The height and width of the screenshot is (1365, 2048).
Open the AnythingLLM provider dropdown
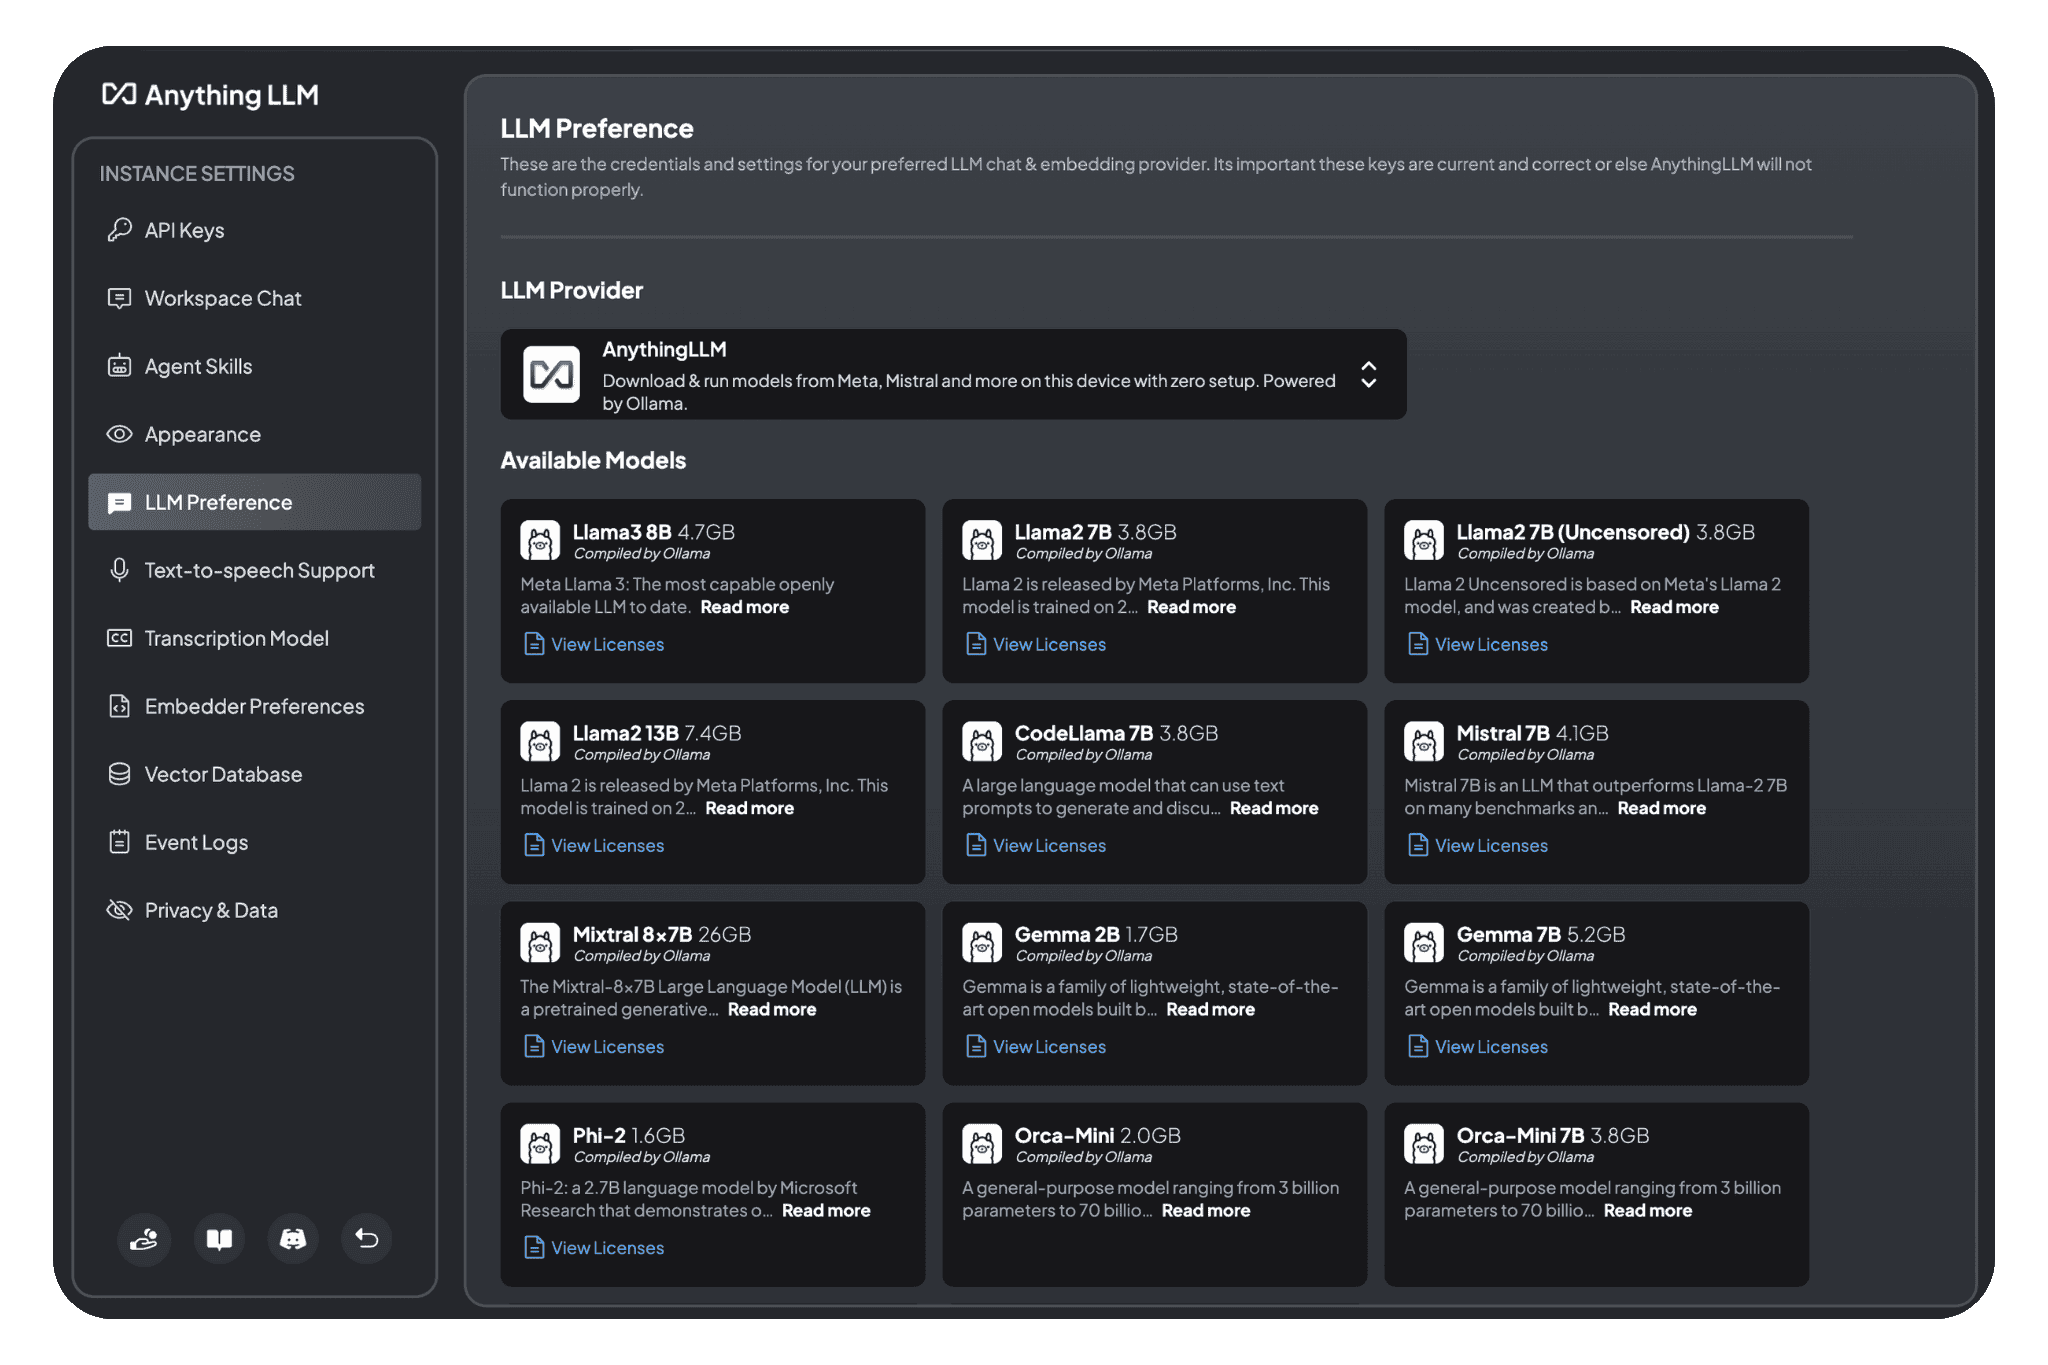coord(952,375)
